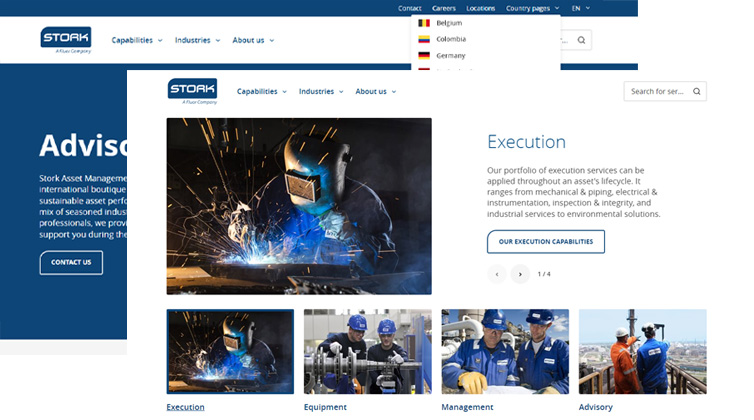Click the Our Execution Capabilities button
Image resolution: width=754 pixels, height=420 pixels.
(545, 242)
